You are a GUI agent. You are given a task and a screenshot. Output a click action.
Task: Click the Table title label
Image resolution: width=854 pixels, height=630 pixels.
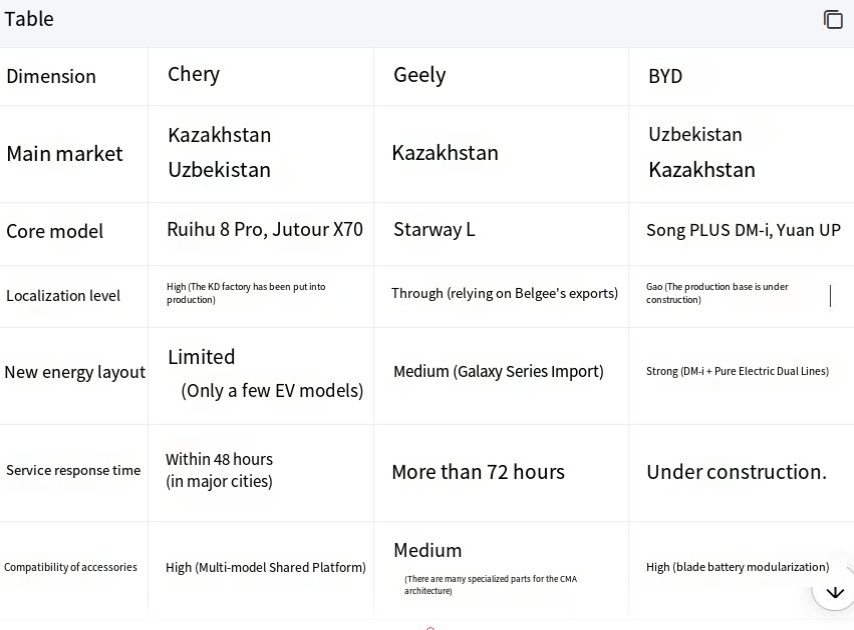tap(29, 19)
